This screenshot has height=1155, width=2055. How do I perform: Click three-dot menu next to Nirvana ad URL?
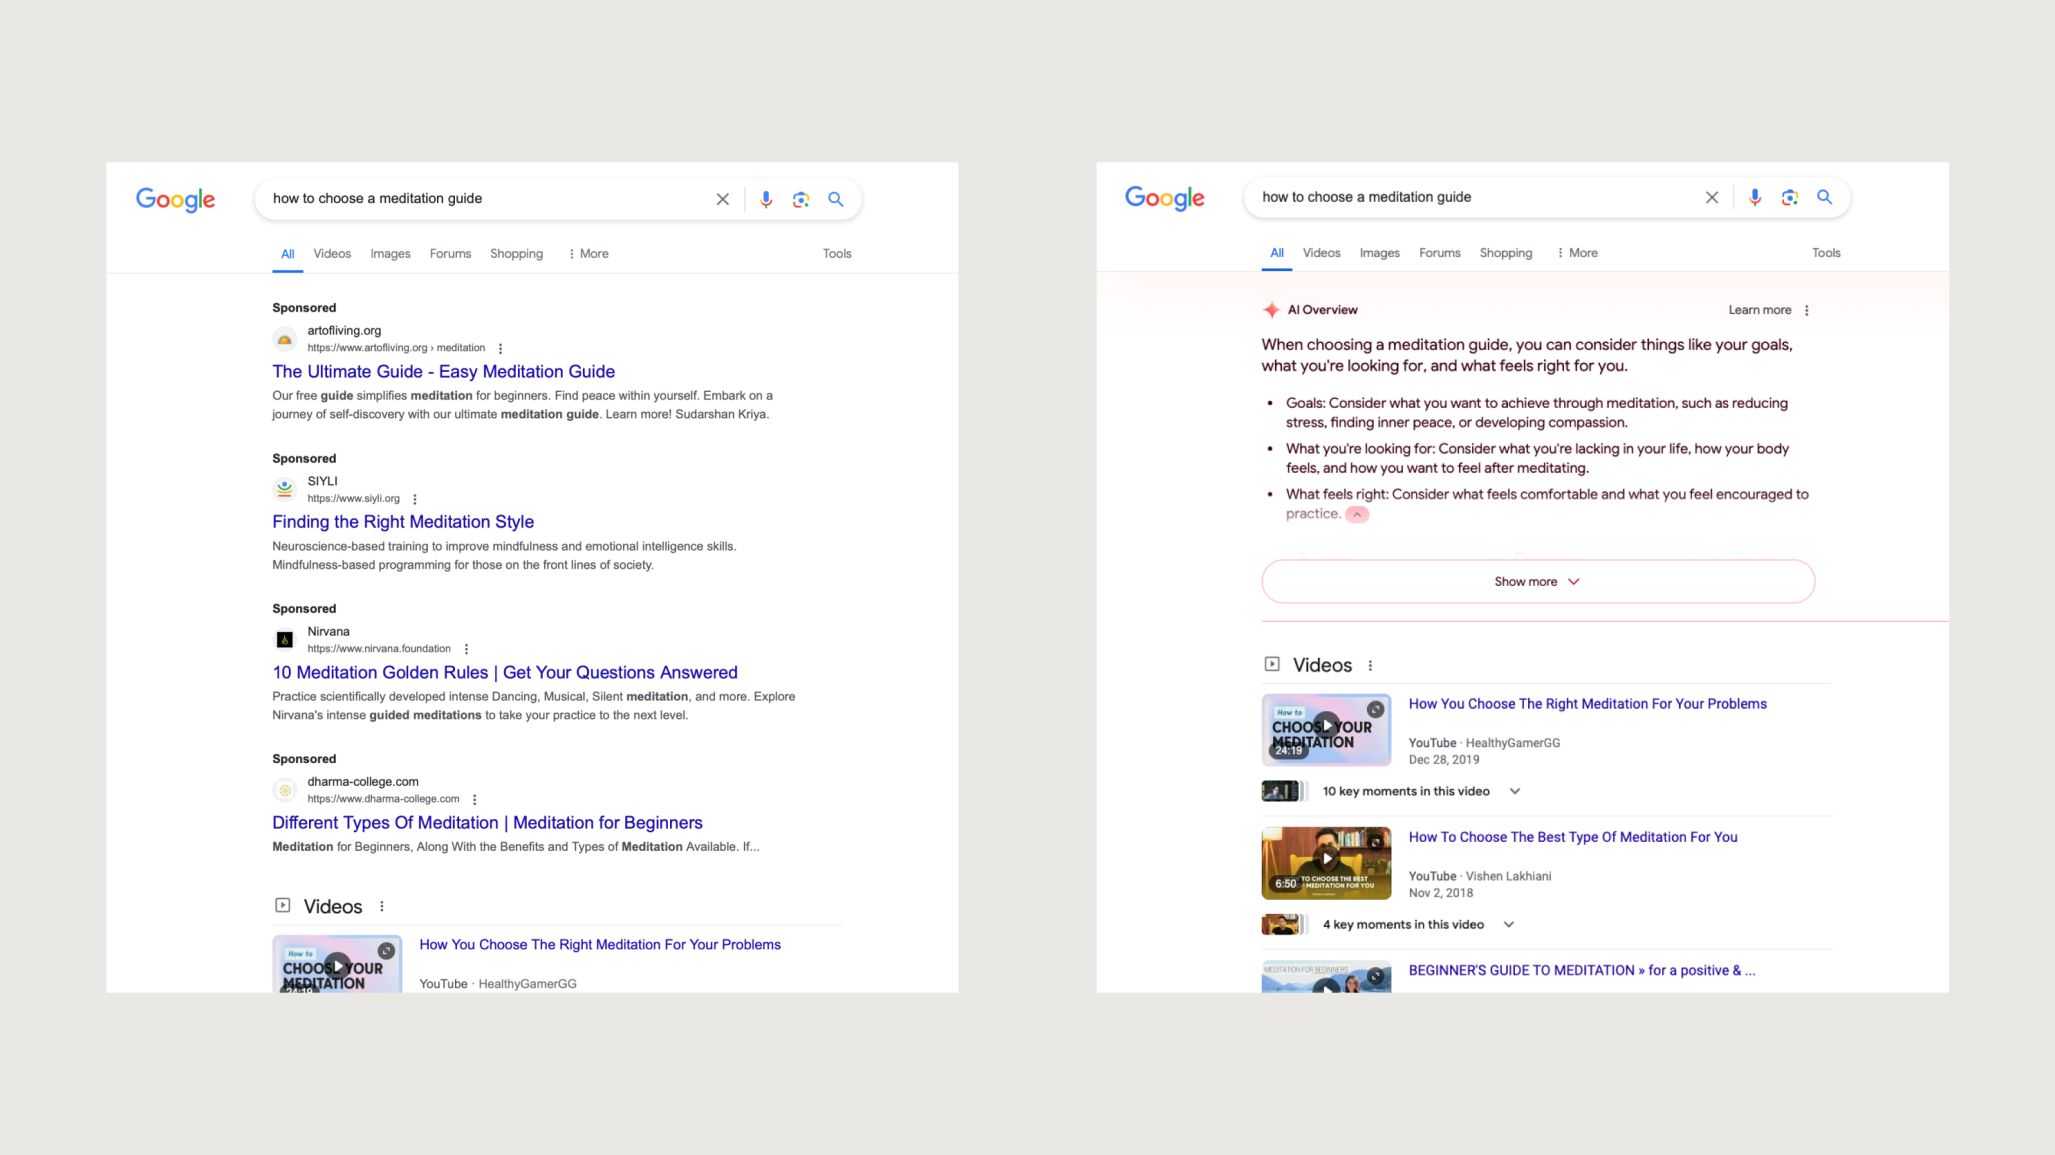click(466, 649)
